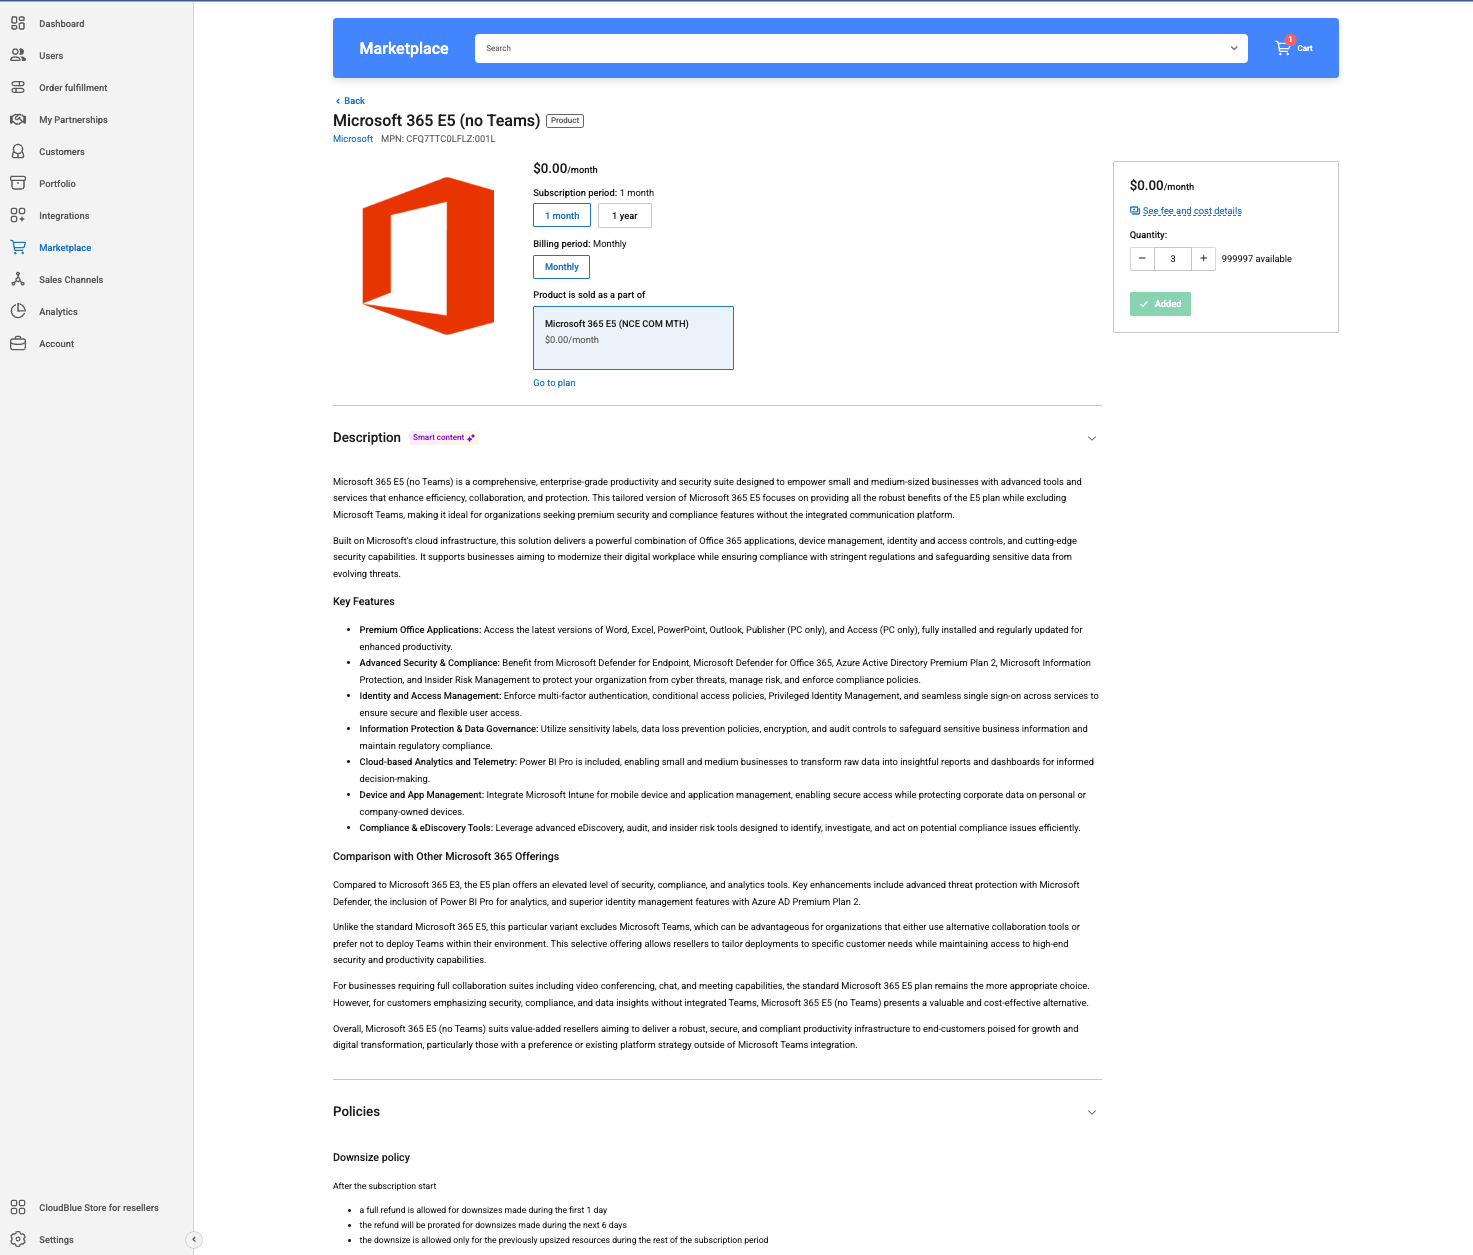Select the Monthly billing period
This screenshot has width=1473, height=1255.
[x=562, y=266]
